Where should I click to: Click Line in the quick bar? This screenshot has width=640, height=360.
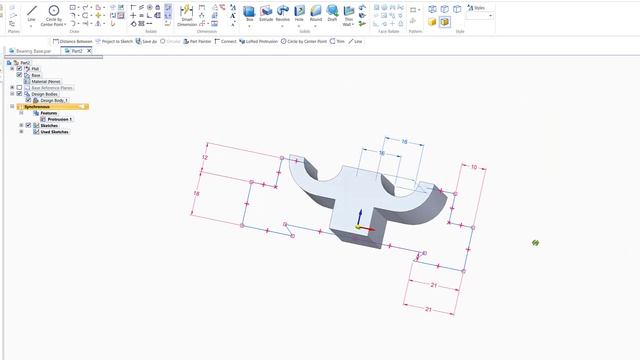(355, 41)
